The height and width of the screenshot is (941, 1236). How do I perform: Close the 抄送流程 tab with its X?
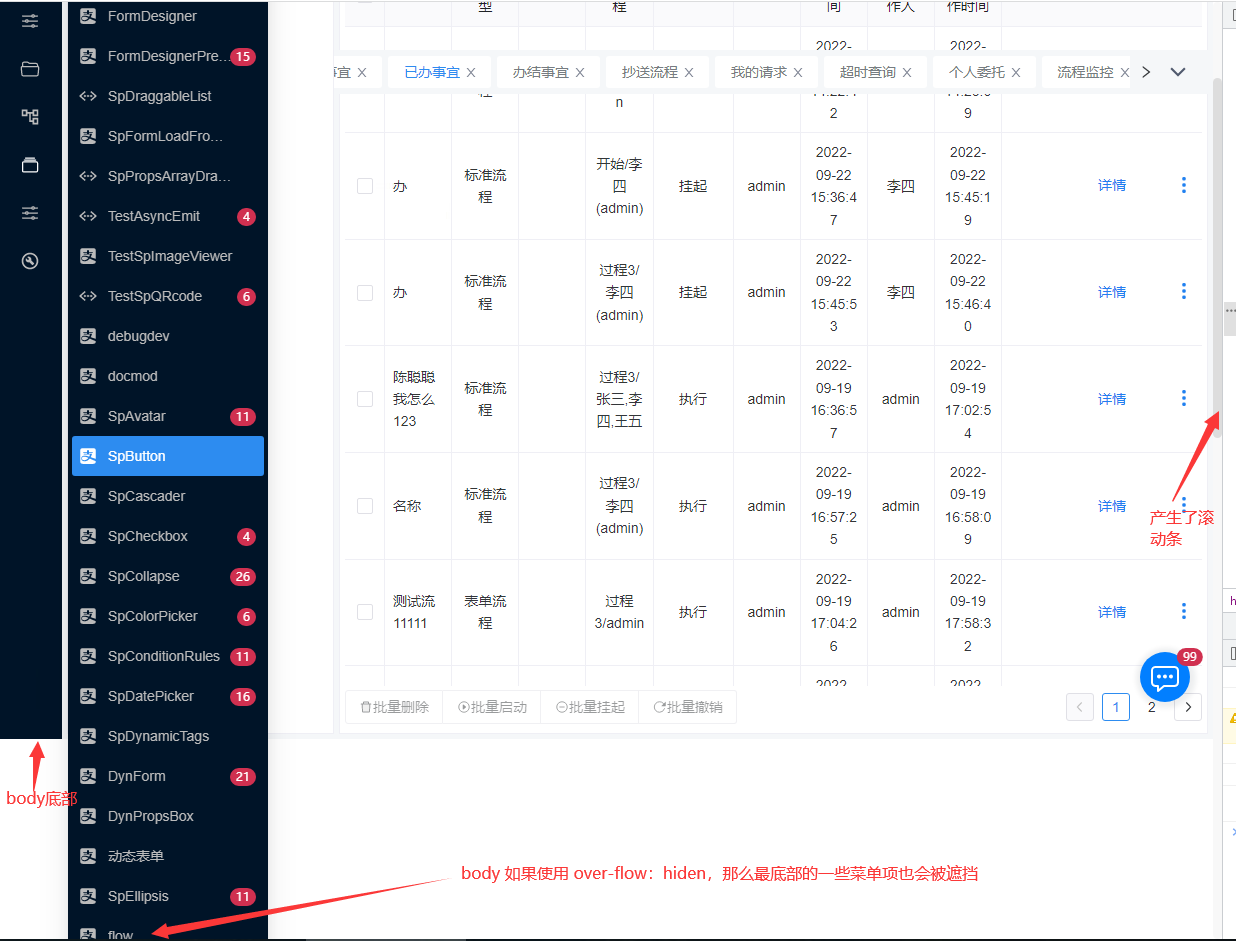click(x=688, y=71)
